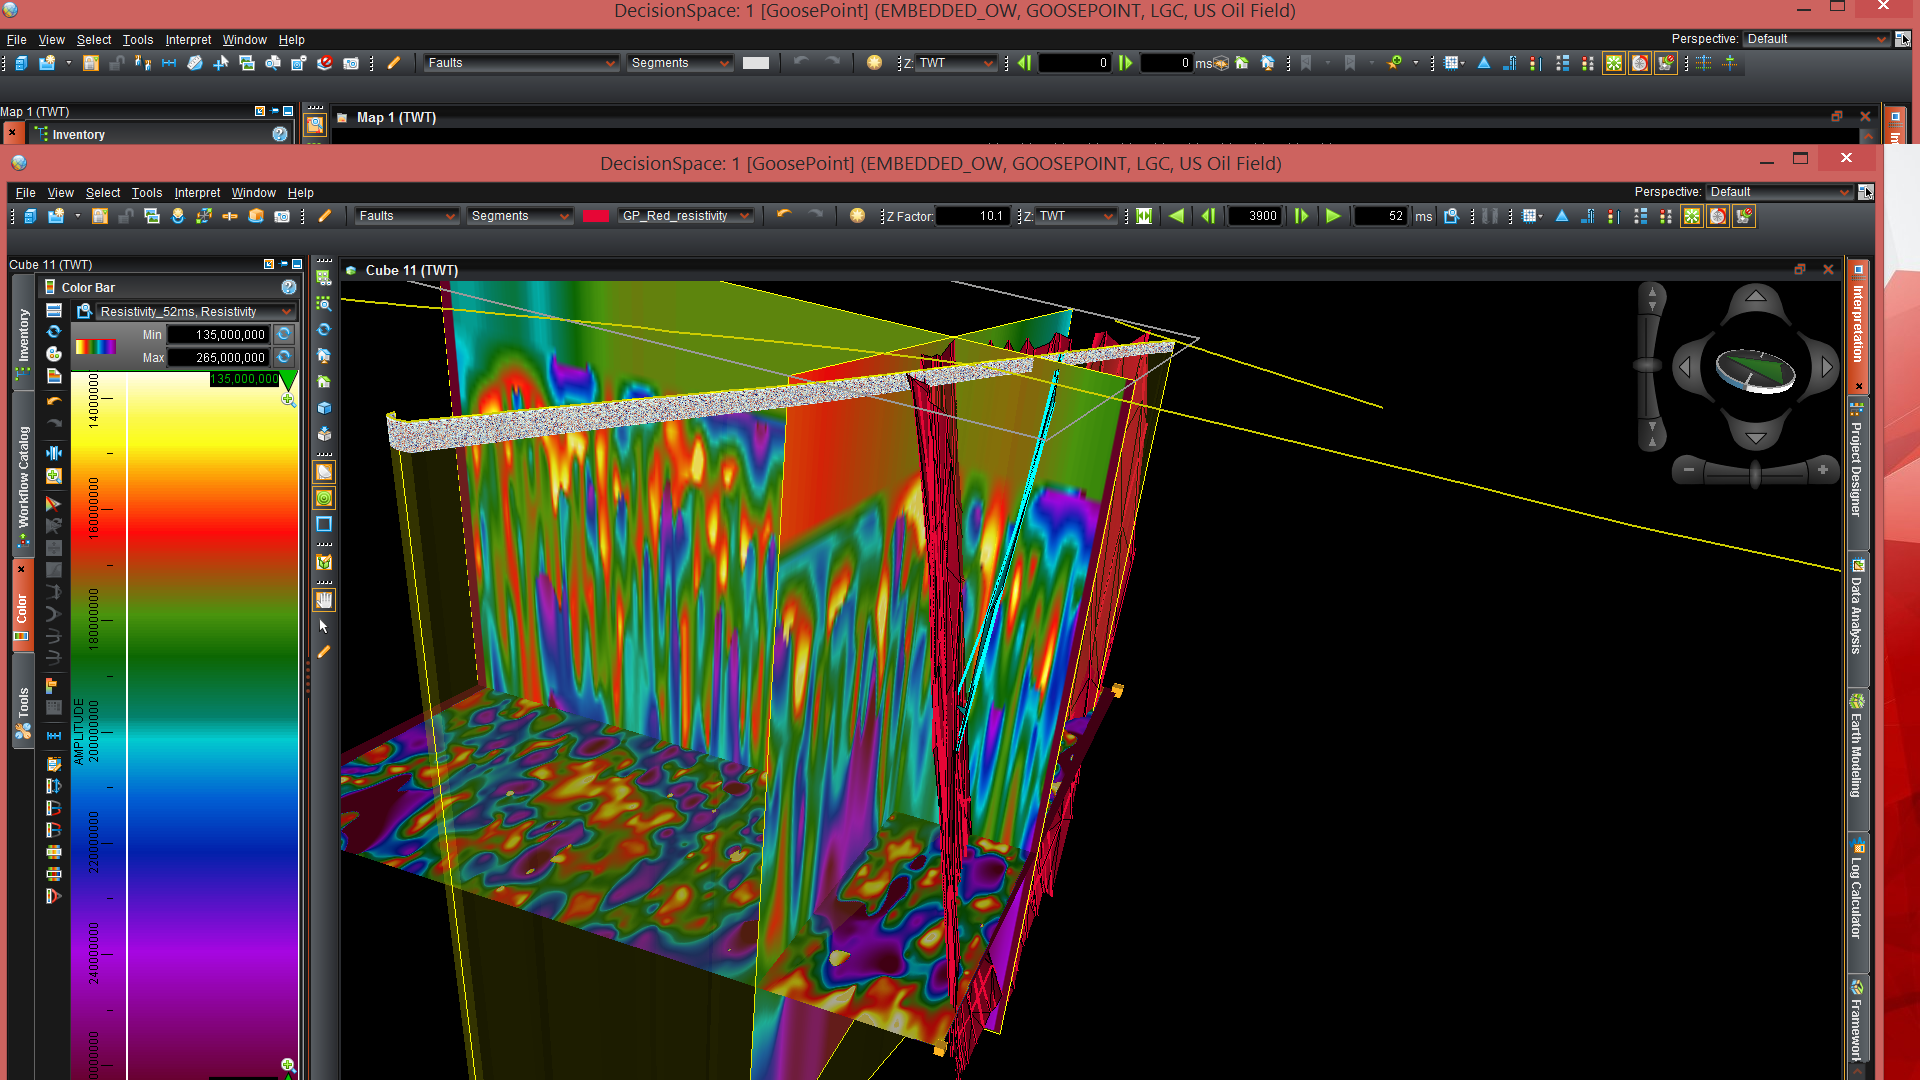Click the blue refresh icon in Color Bar sidebar

click(54, 332)
